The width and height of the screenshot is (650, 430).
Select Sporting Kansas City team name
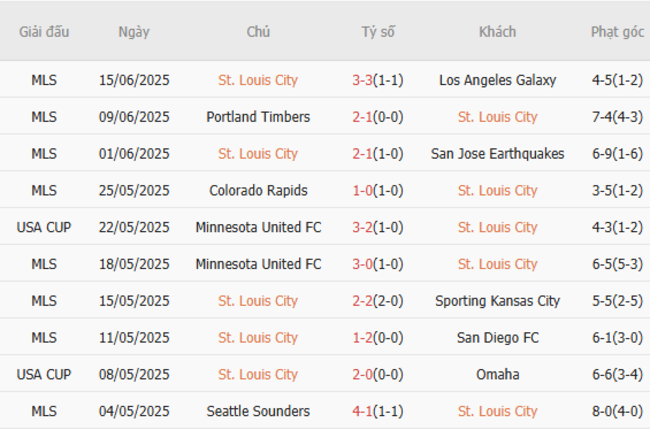[x=497, y=301]
